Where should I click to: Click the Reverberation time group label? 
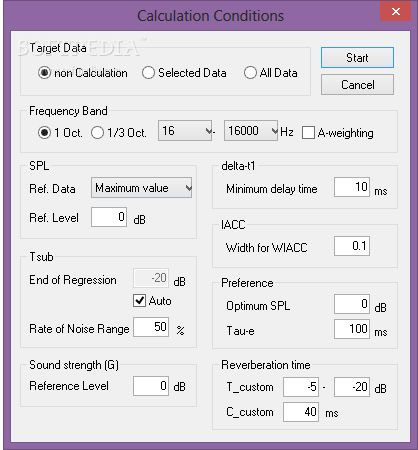[x=266, y=365]
